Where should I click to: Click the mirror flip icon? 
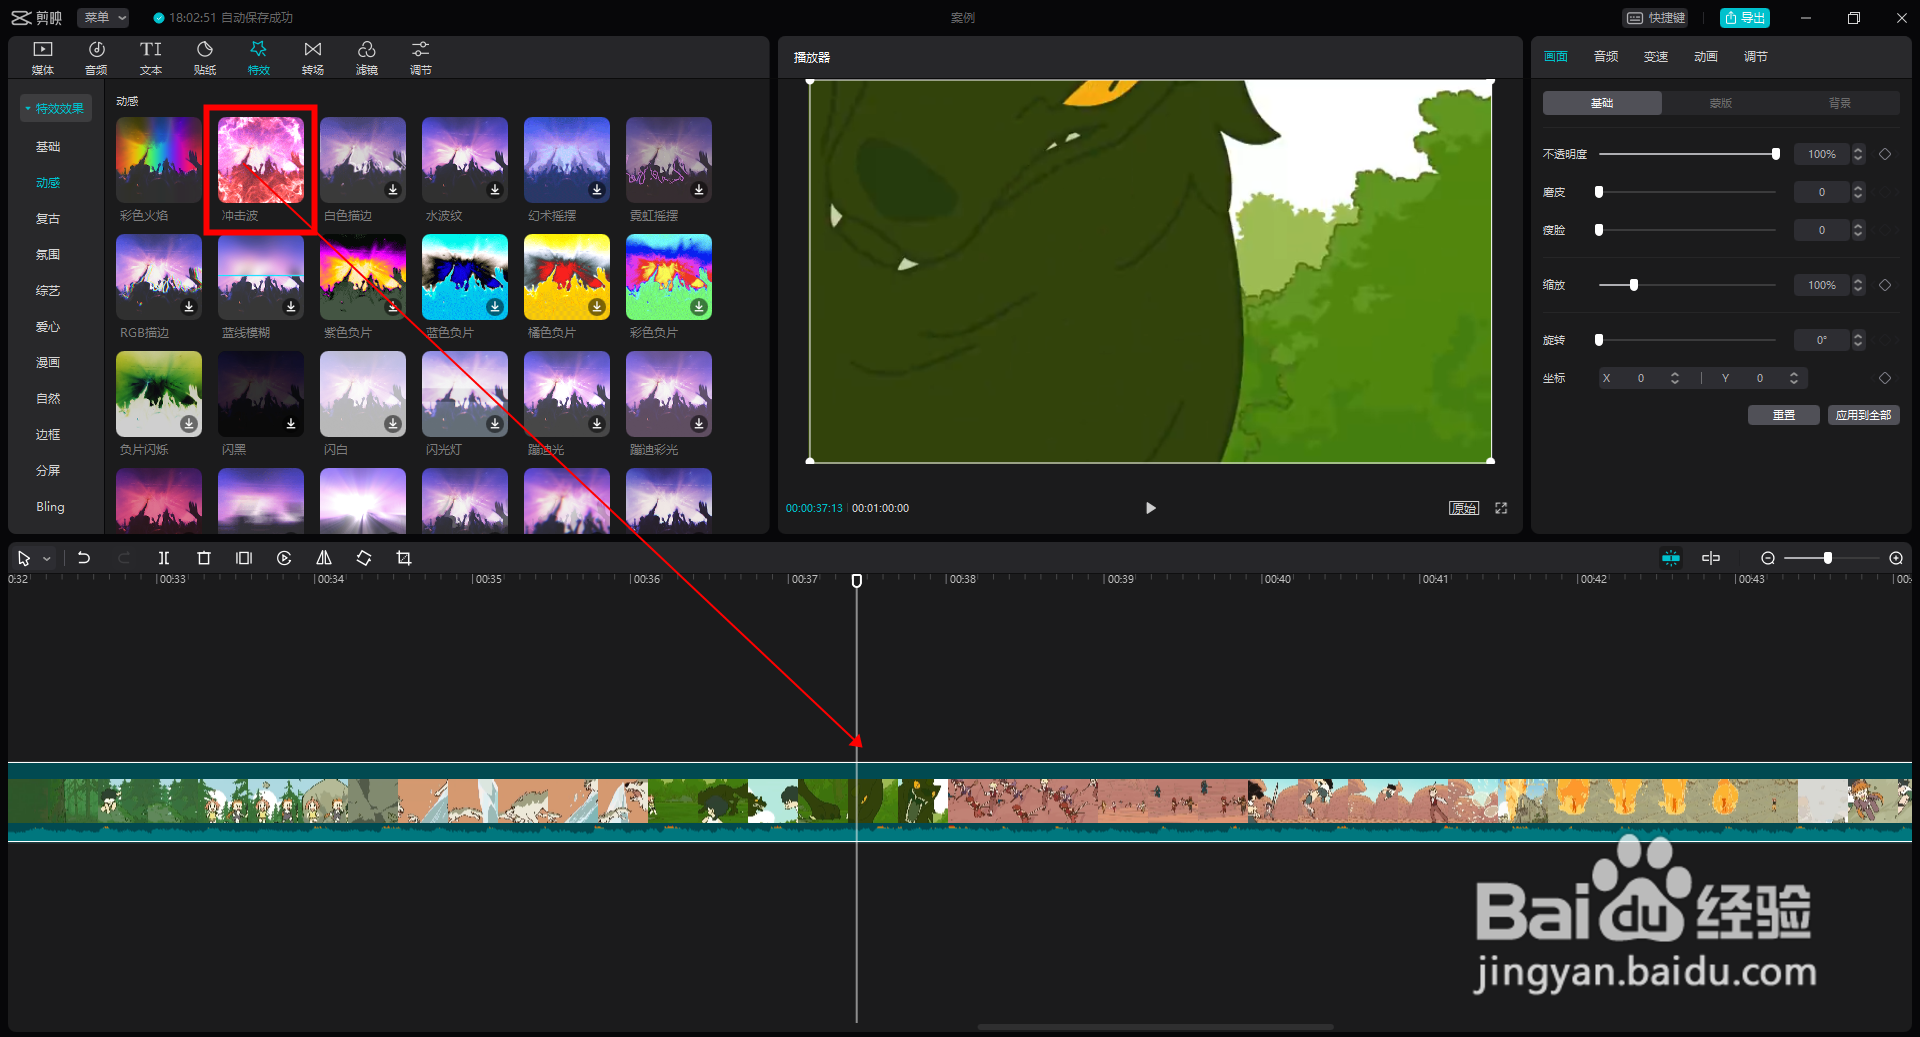click(324, 558)
